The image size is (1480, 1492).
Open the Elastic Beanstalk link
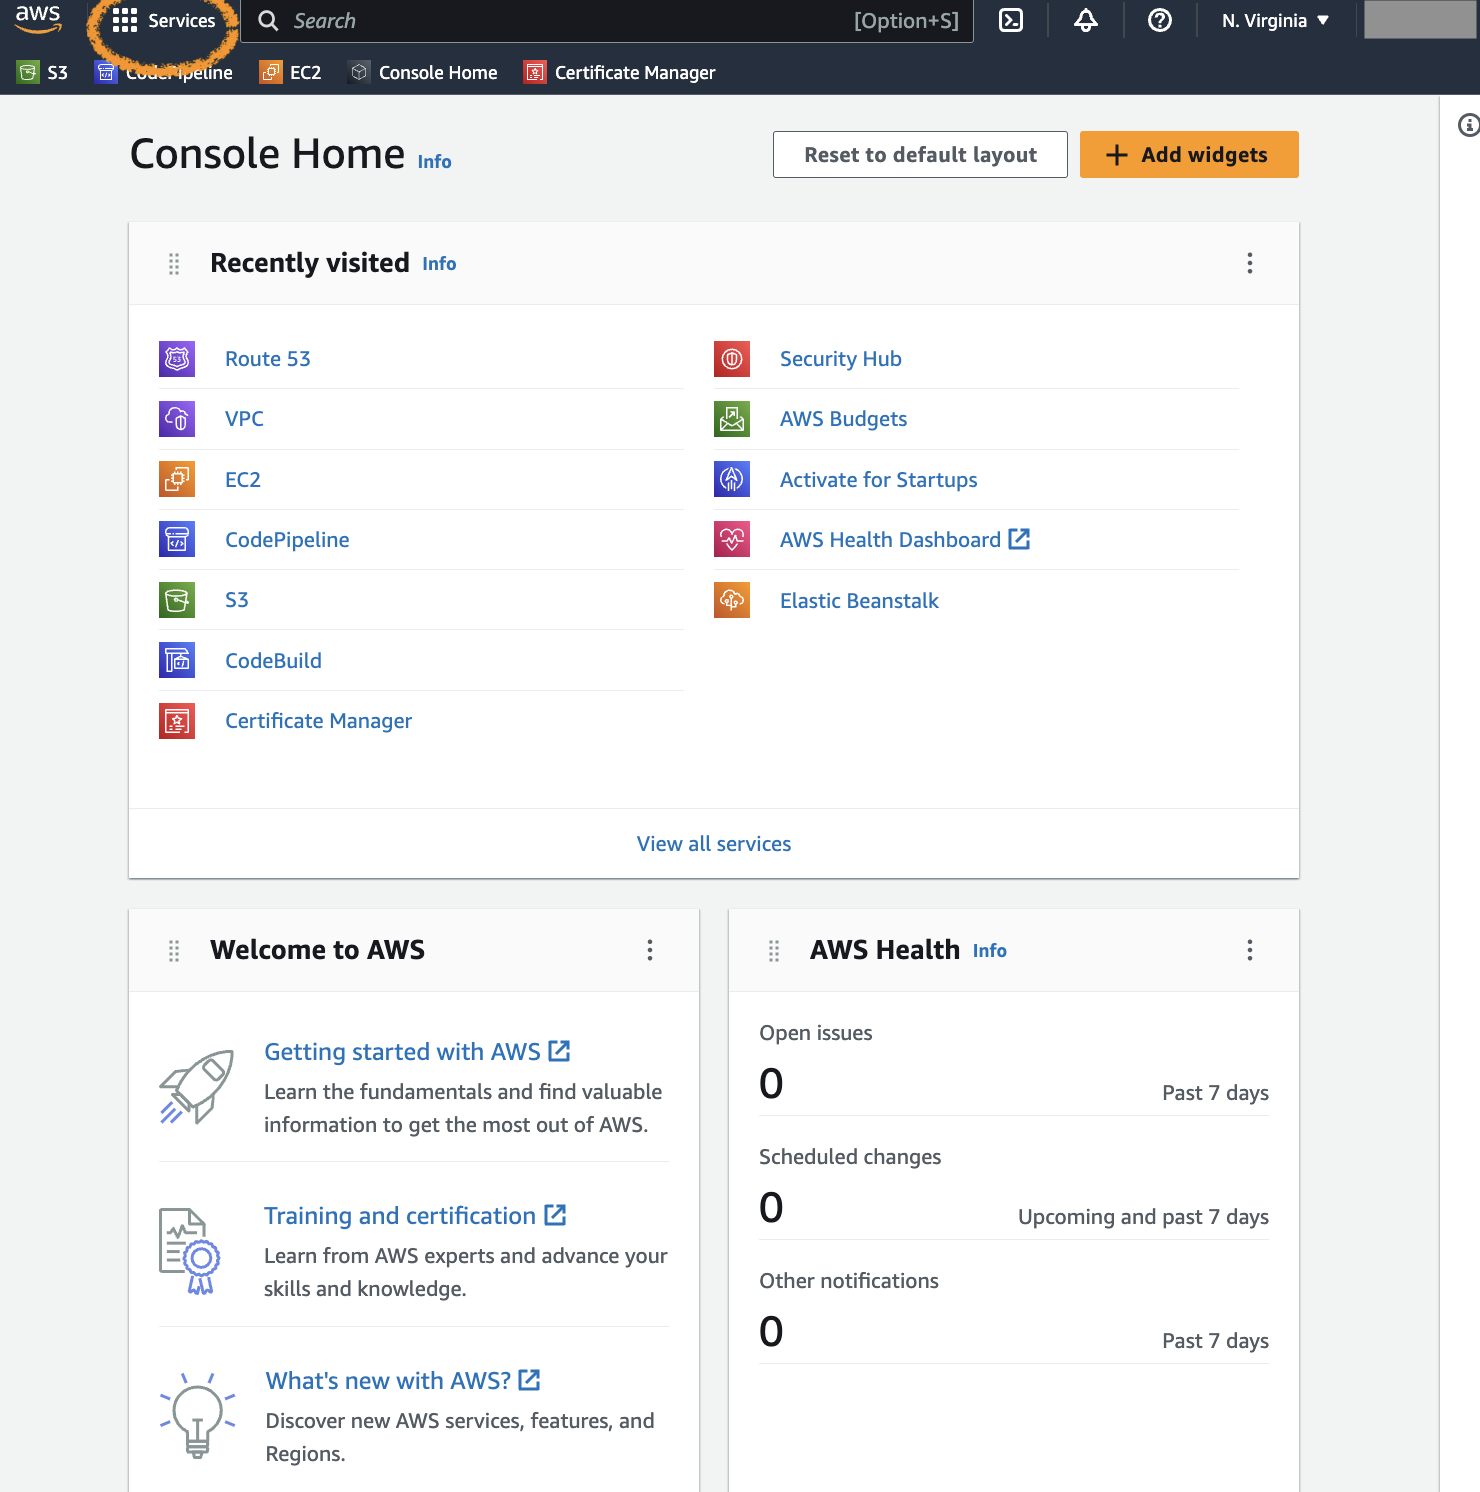[859, 601]
